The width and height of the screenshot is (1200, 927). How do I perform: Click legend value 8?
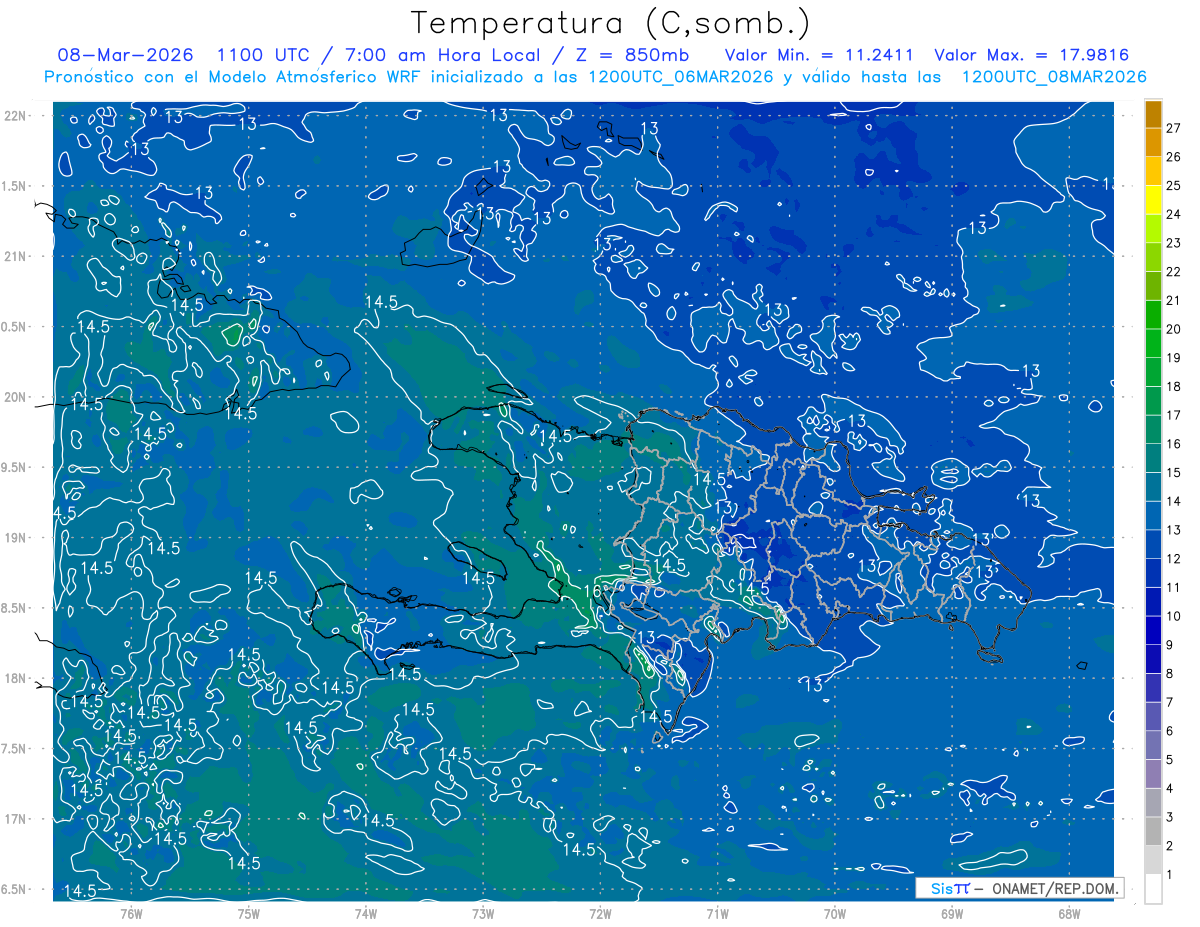1169,673
